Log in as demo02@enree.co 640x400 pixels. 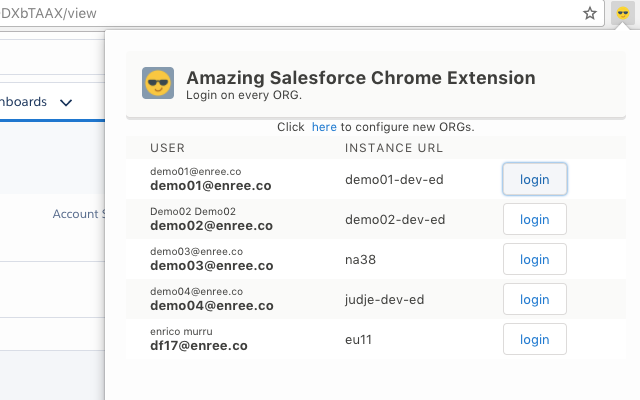point(535,219)
